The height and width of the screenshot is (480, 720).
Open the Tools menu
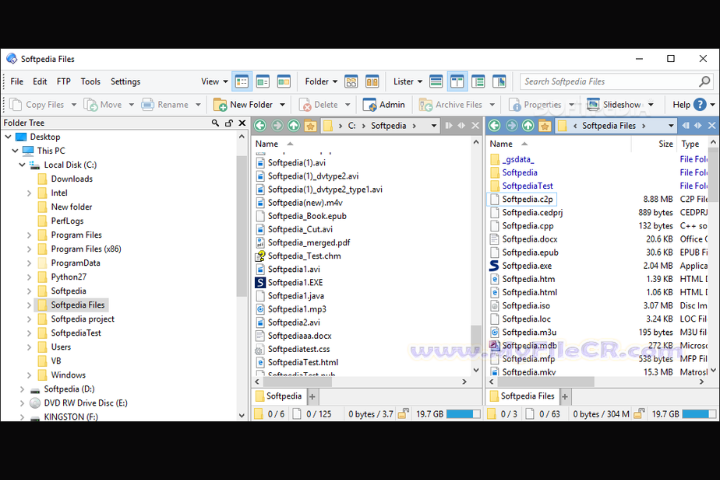pos(90,82)
